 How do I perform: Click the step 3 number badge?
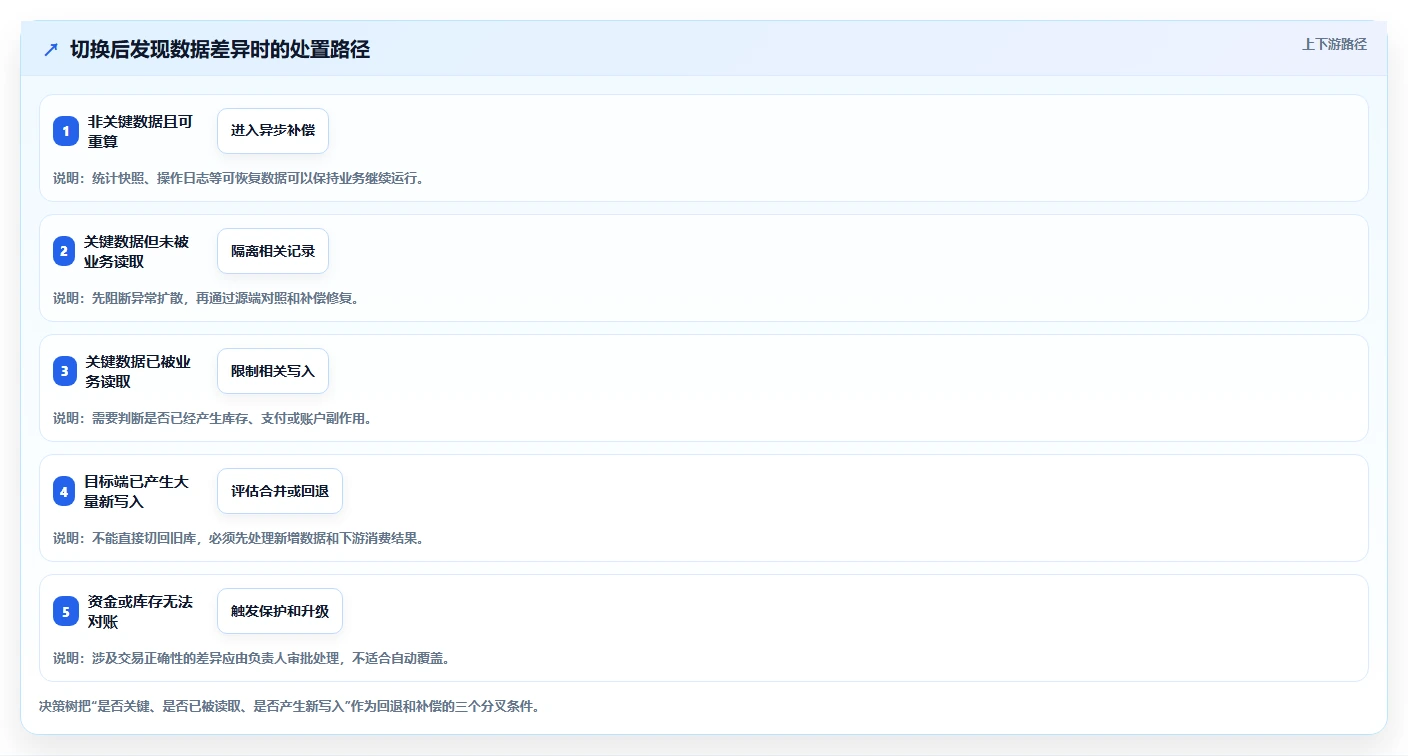(x=65, y=371)
